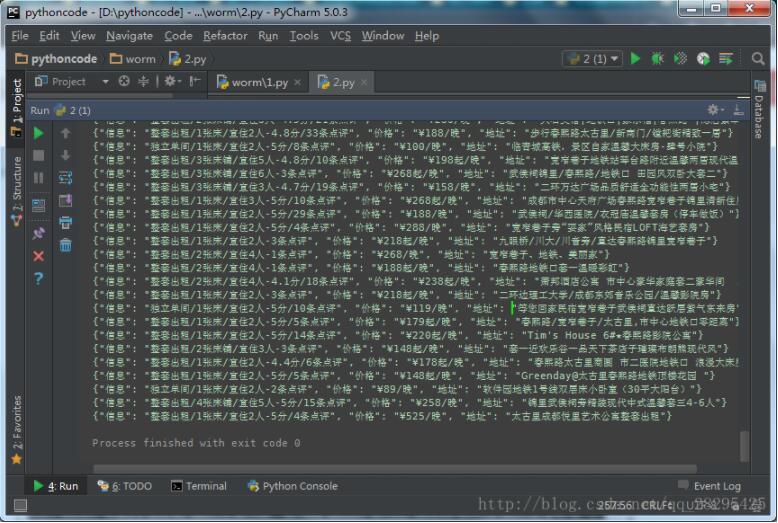Open the Database side panel
778x523 pixels.
(759, 110)
